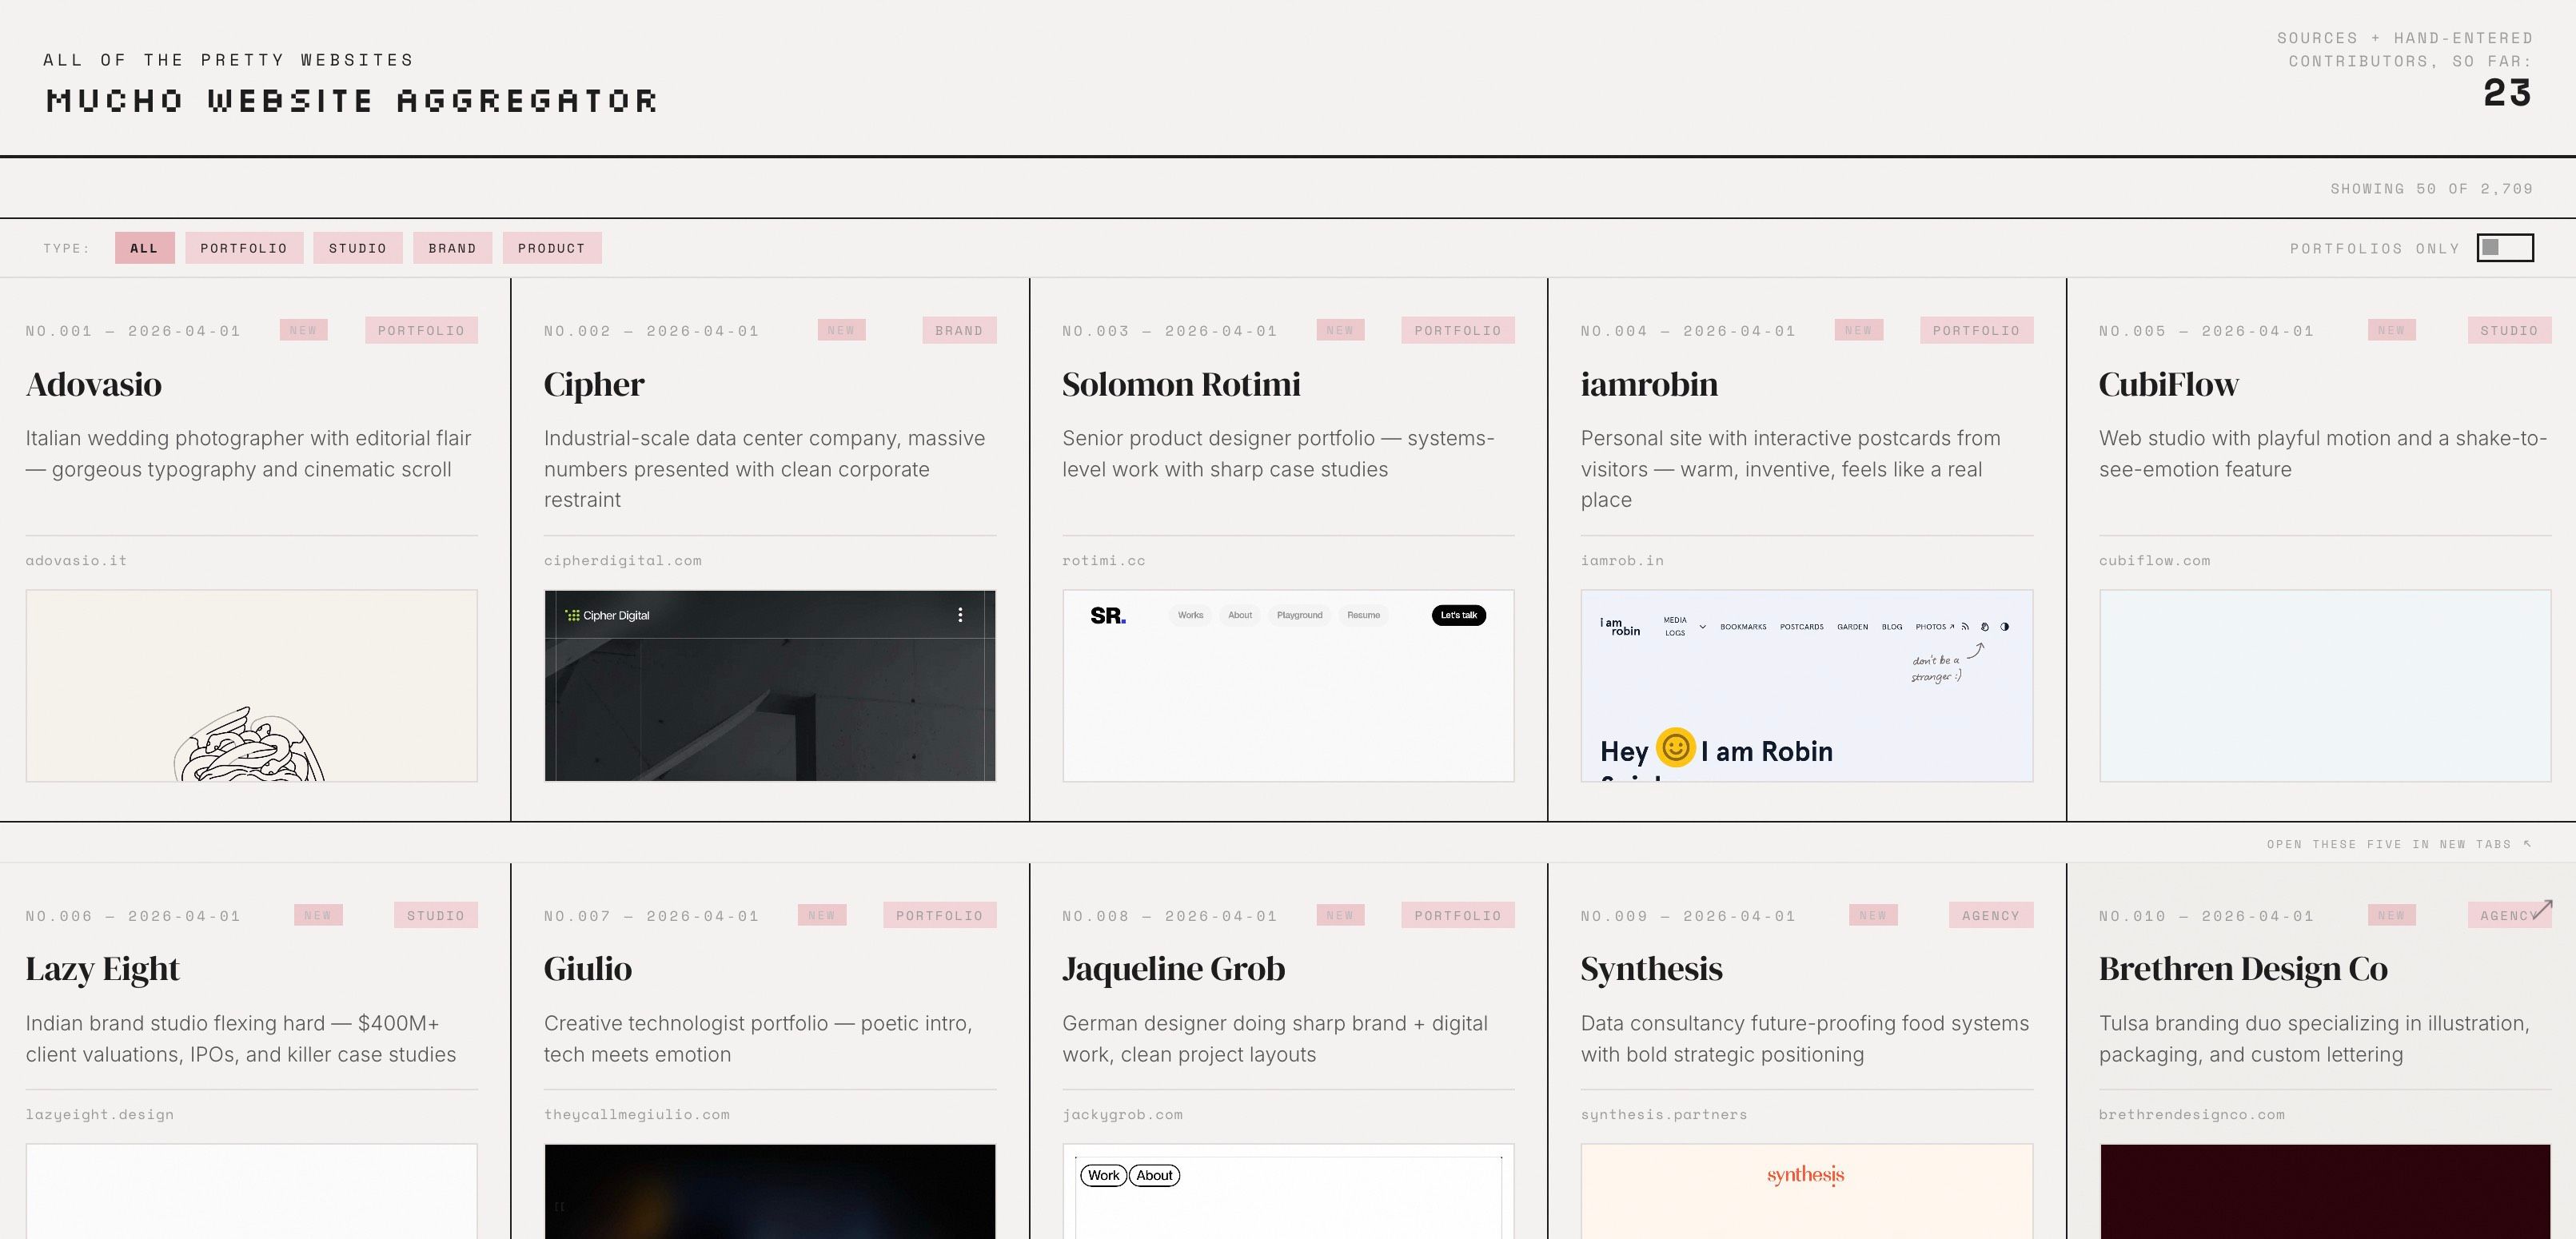Screen dimensions: 2576x1239
Task: Enable the Portfolios Only checkbox
Action: pos(2505,247)
